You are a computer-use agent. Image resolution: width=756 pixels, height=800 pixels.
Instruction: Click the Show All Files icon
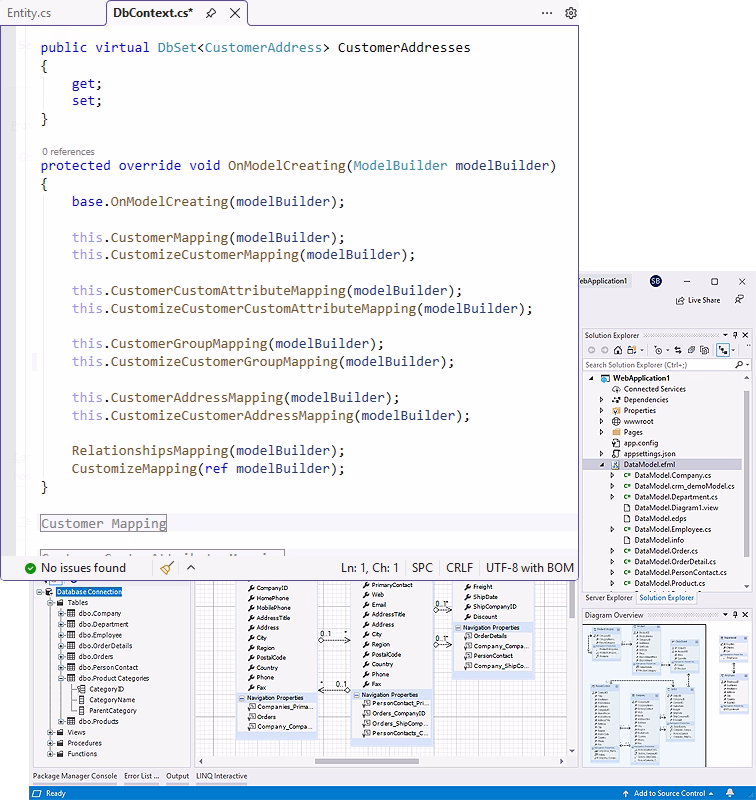[x=704, y=350]
